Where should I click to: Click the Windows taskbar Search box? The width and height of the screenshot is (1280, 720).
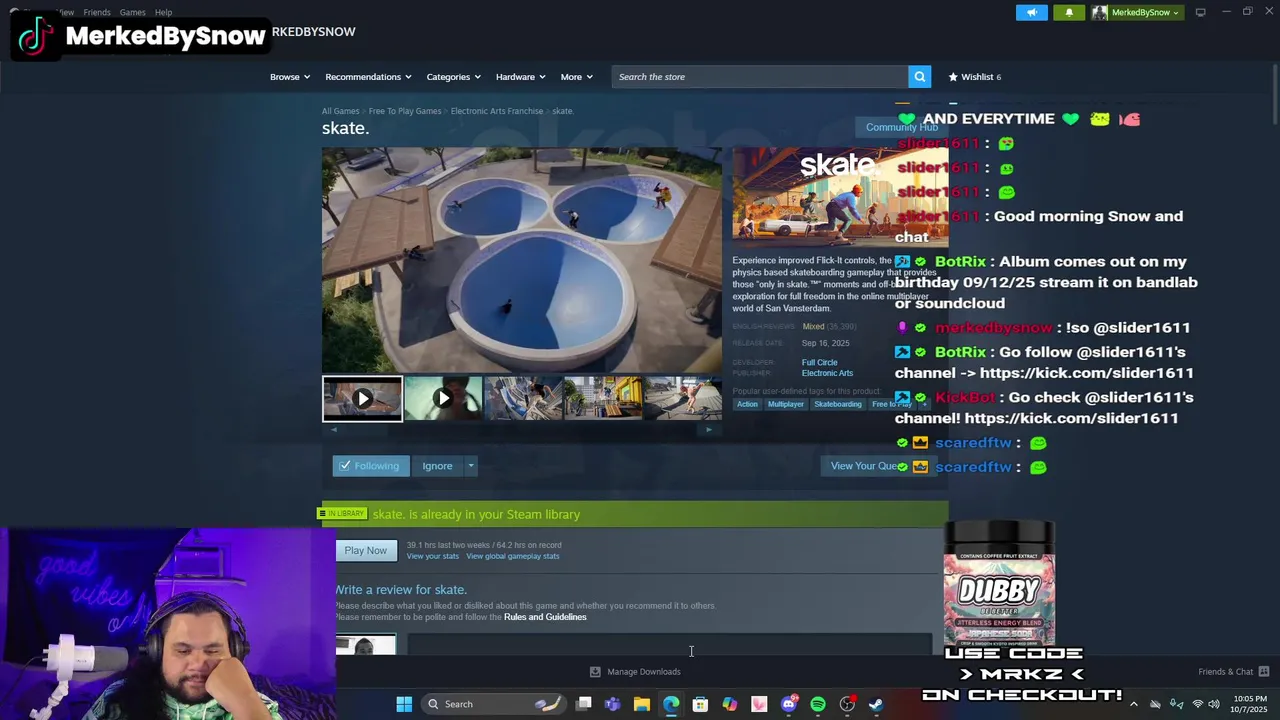[x=493, y=704]
